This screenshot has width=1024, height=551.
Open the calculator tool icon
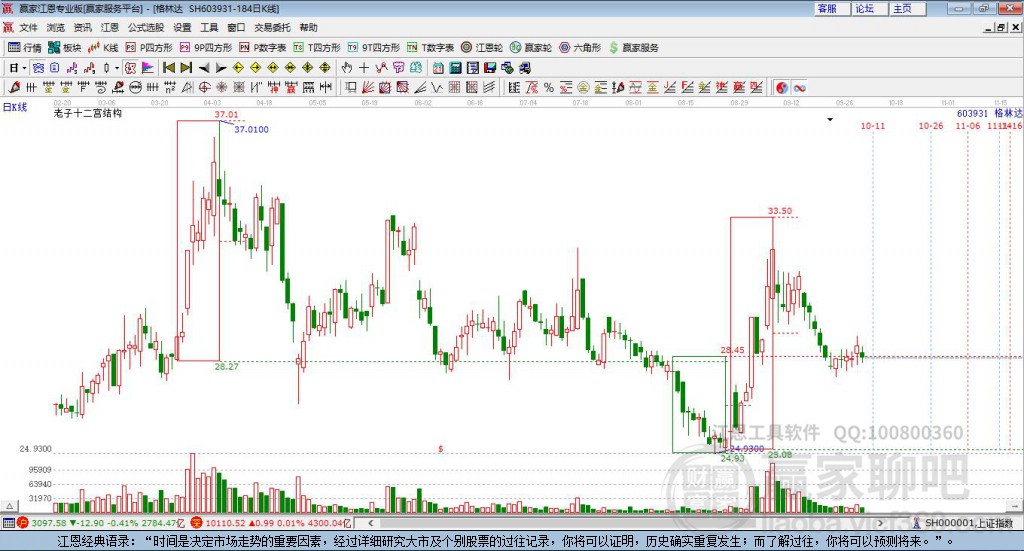pyautogui.click(x=456, y=68)
